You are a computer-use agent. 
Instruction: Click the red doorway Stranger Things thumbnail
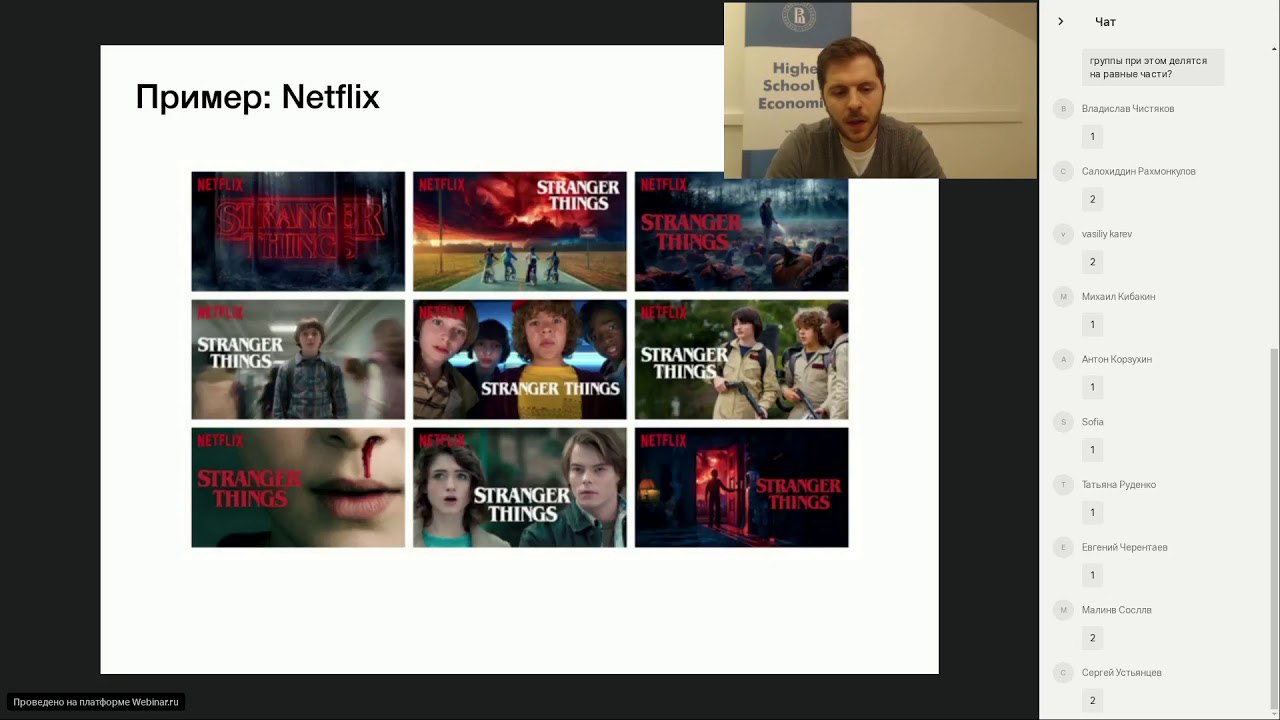[741, 487]
